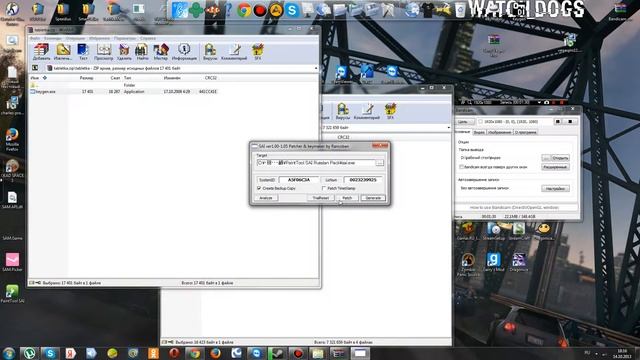Image resolution: width=640 pixels, height=360 pixels.
Task: Toggle the Patch TimeStamp checkbox
Action: pos(324,188)
